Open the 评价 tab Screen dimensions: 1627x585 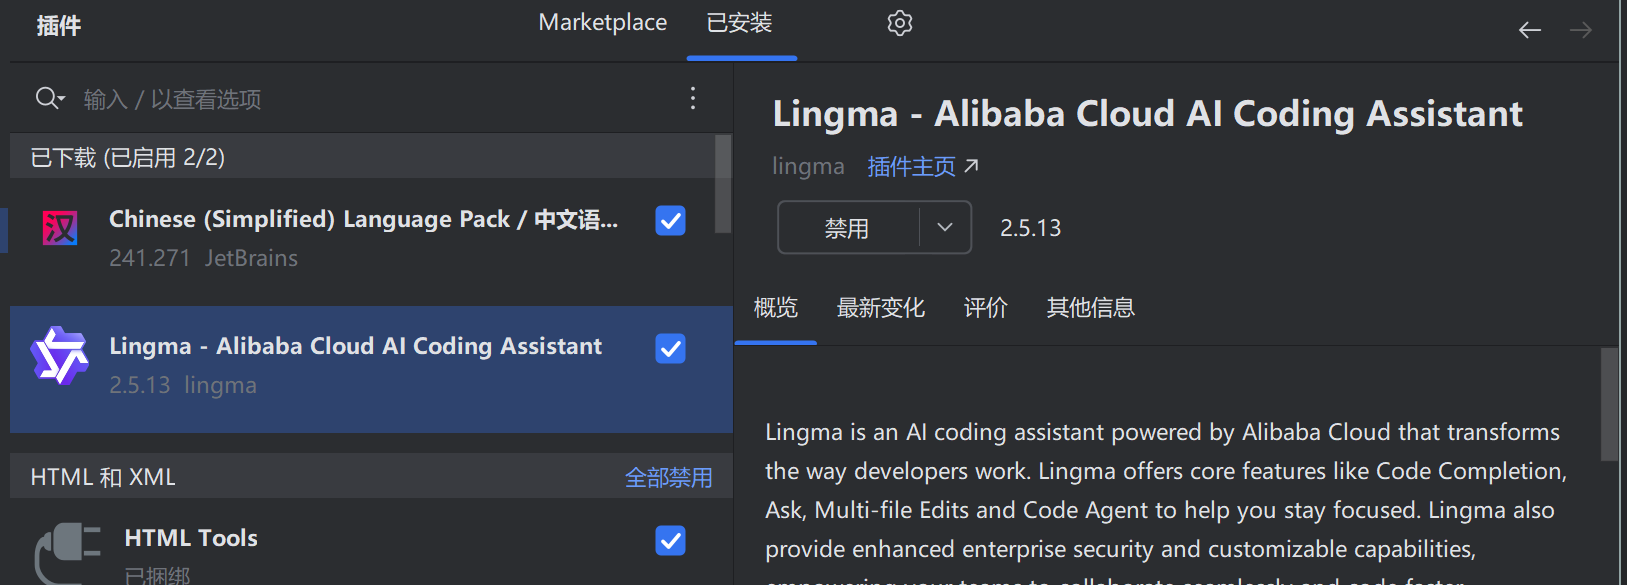pyautogui.click(x=986, y=307)
